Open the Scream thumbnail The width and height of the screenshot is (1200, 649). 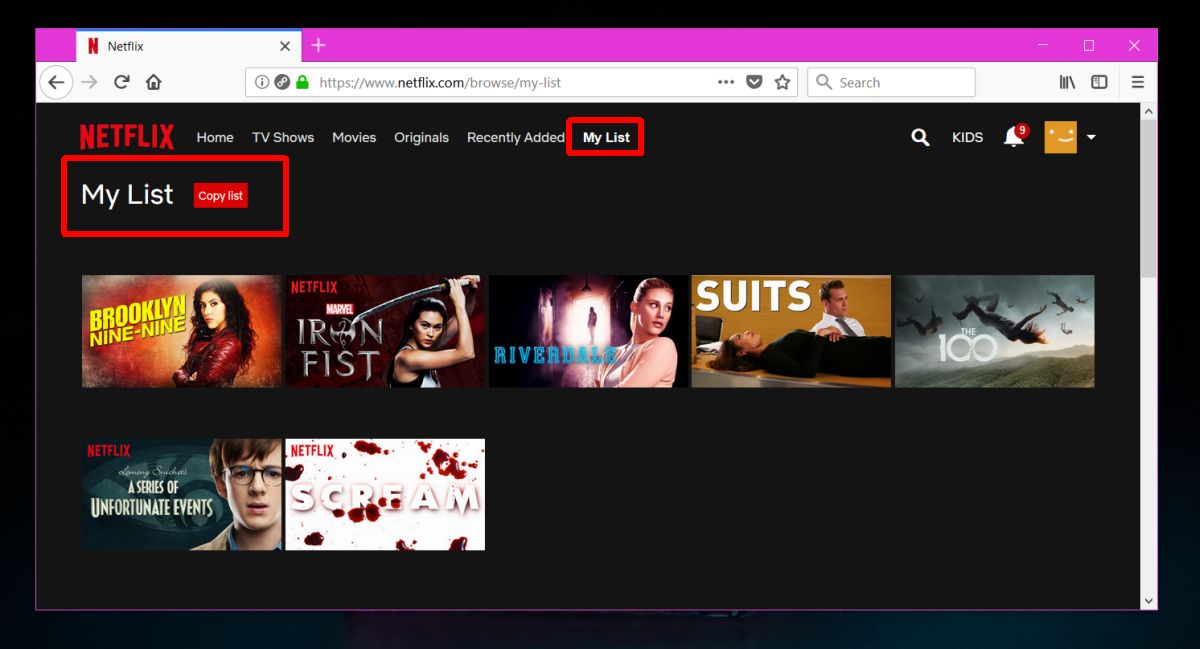[385, 494]
